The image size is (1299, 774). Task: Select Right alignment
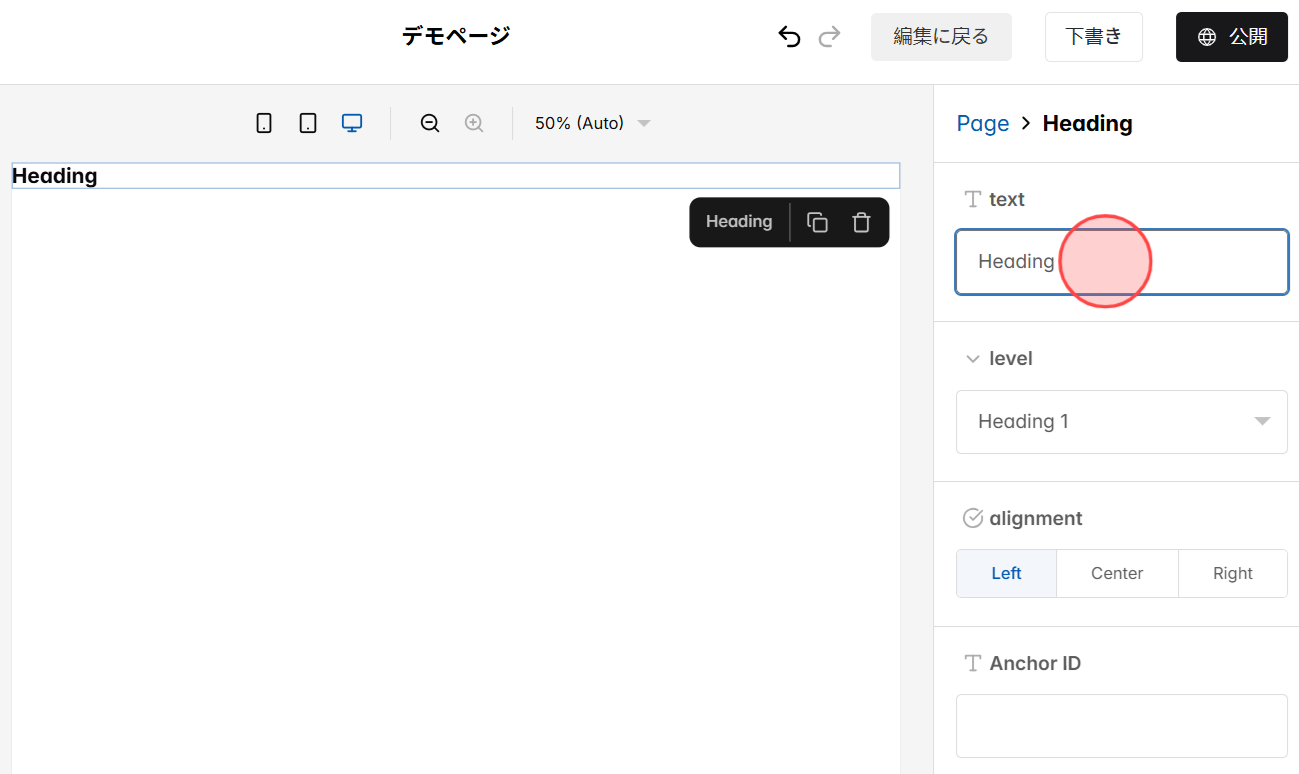coord(1232,573)
